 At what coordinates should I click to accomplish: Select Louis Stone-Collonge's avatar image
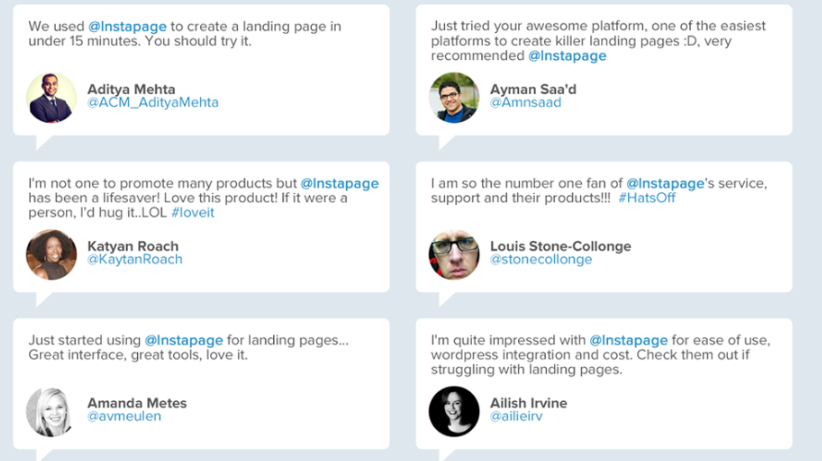(454, 255)
